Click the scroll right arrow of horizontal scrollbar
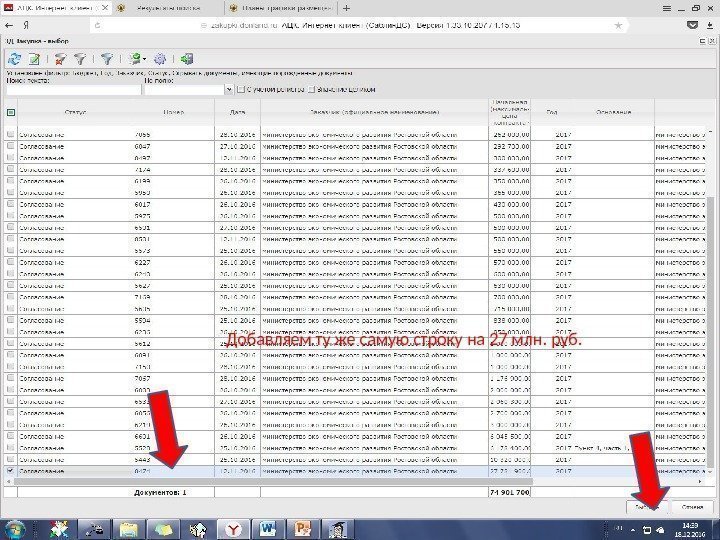The image size is (720, 540). (700, 481)
